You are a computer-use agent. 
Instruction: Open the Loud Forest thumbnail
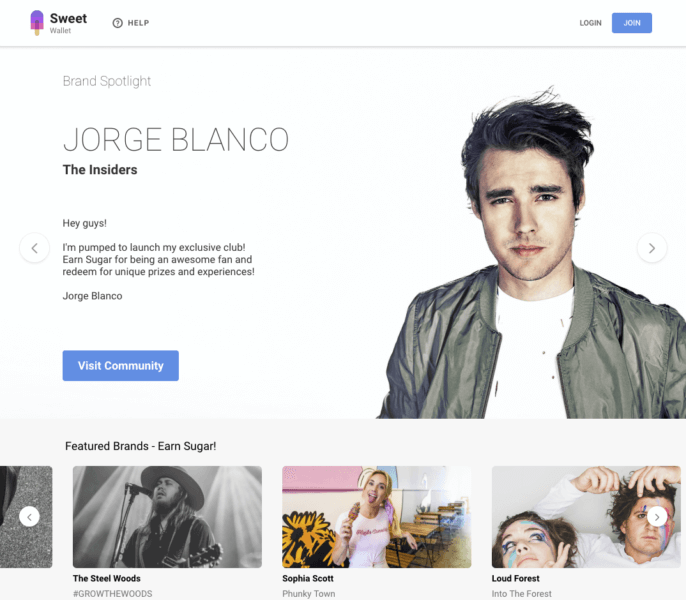pos(586,517)
